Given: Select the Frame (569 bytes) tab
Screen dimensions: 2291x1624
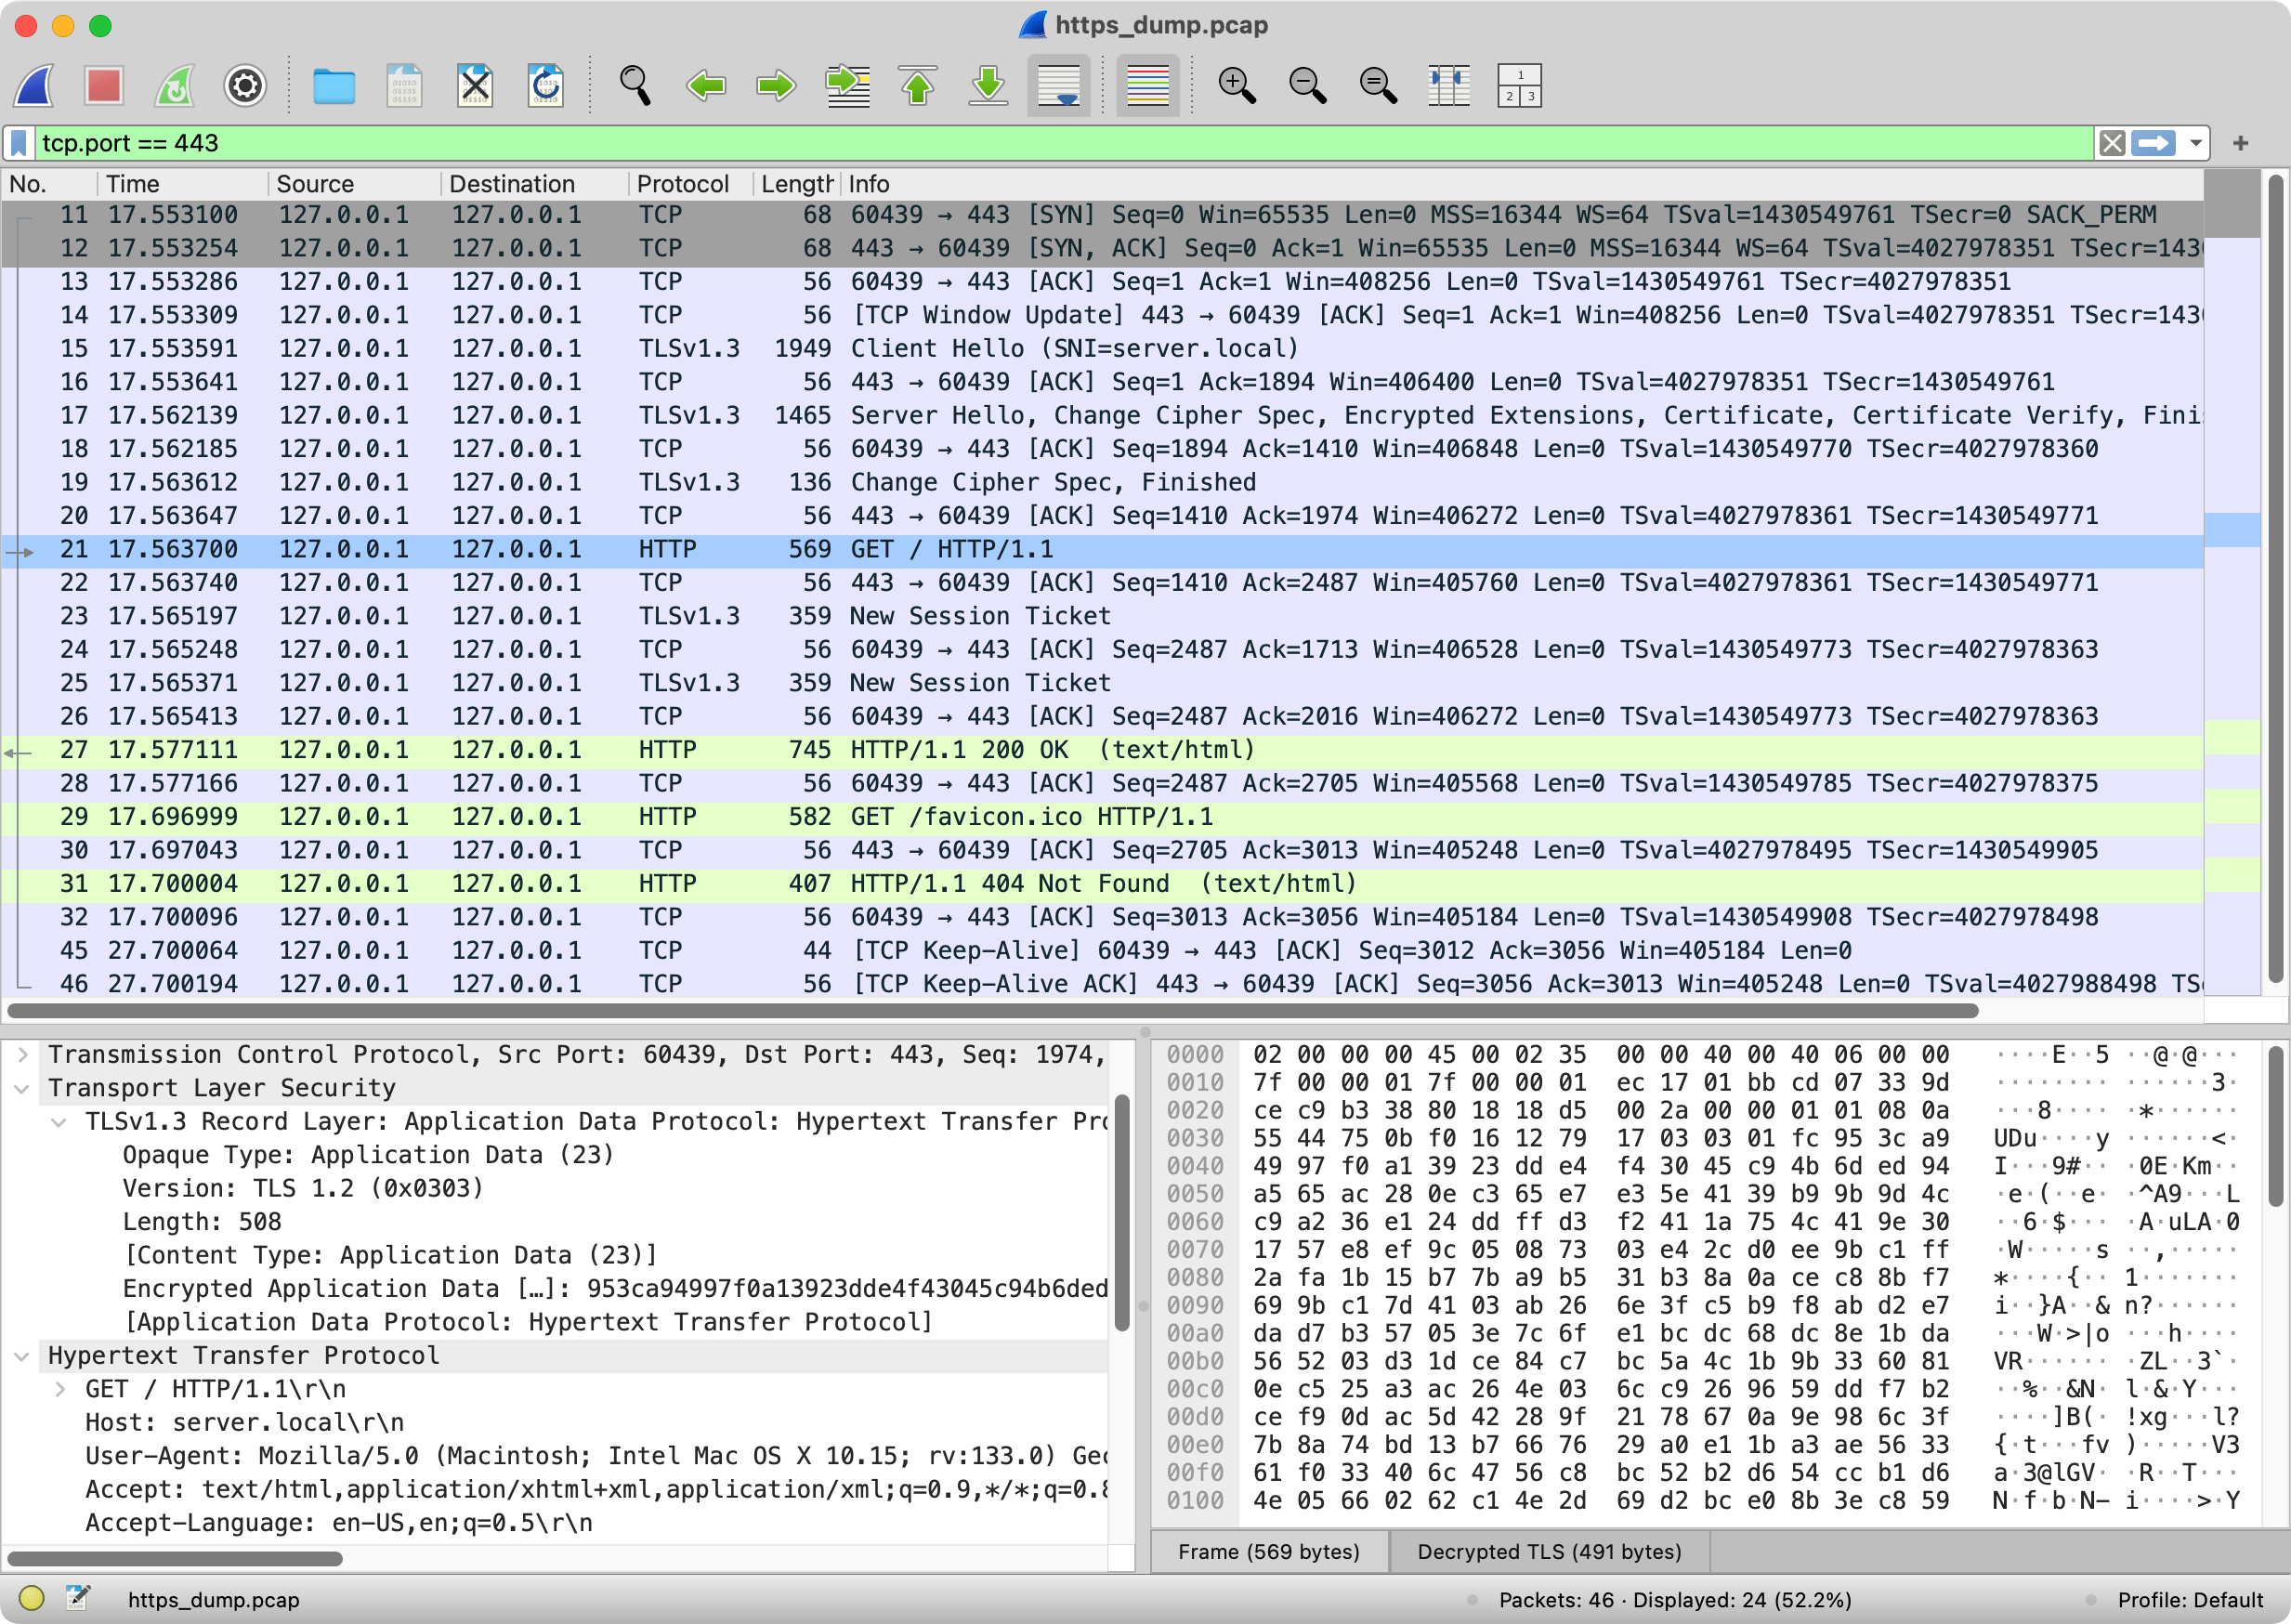Looking at the screenshot, I should pyautogui.click(x=1268, y=1551).
